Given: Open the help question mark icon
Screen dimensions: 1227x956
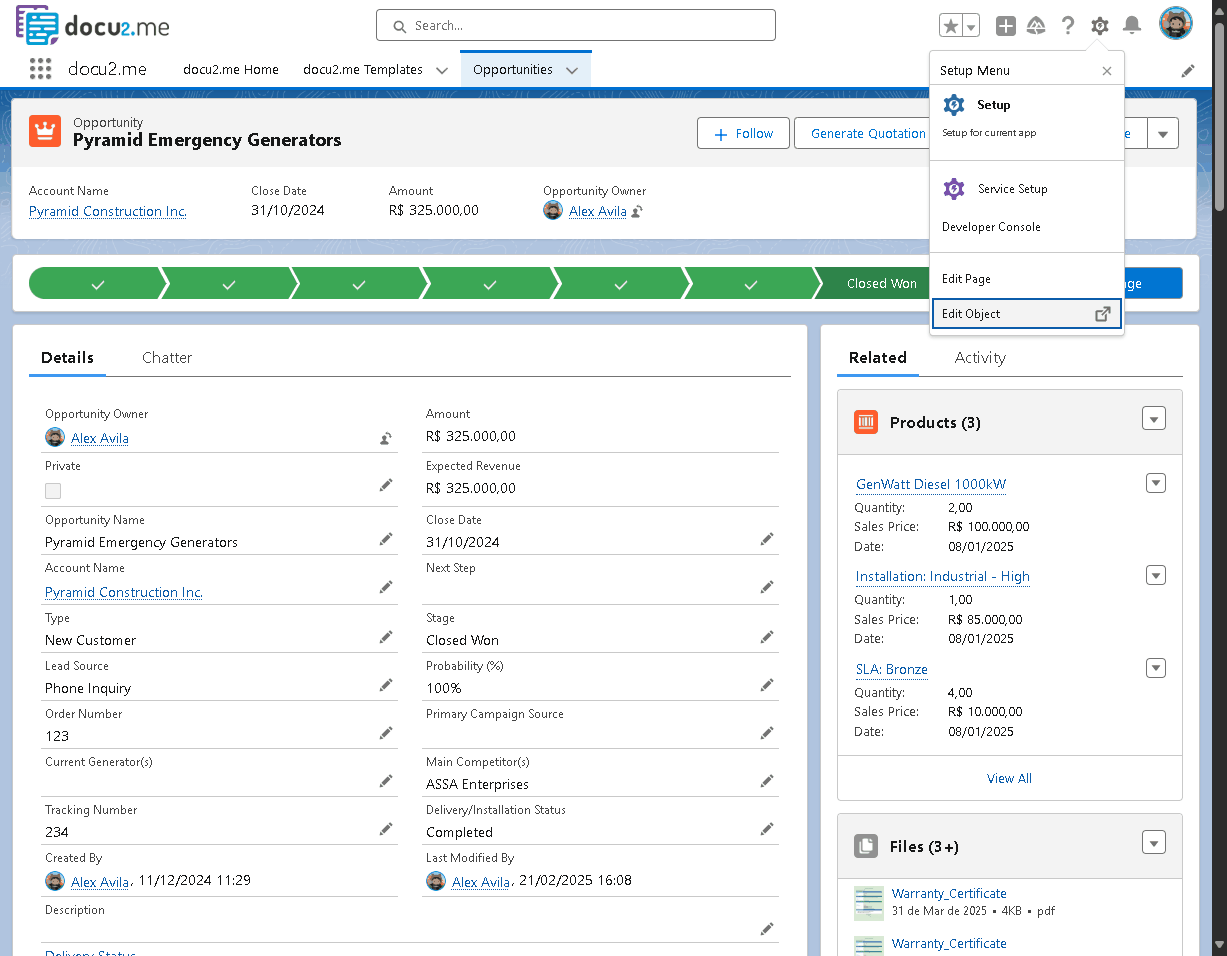Looking at the screenshot, I should 1068,26.
